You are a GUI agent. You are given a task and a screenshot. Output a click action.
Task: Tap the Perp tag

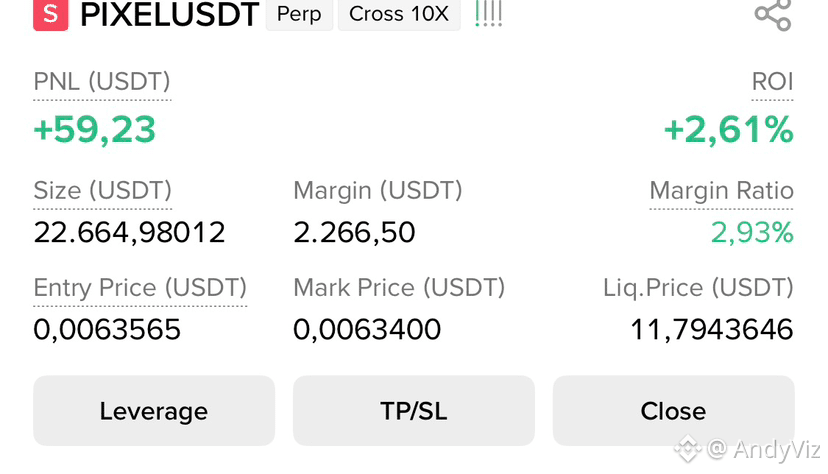click(x=299, y=14)
